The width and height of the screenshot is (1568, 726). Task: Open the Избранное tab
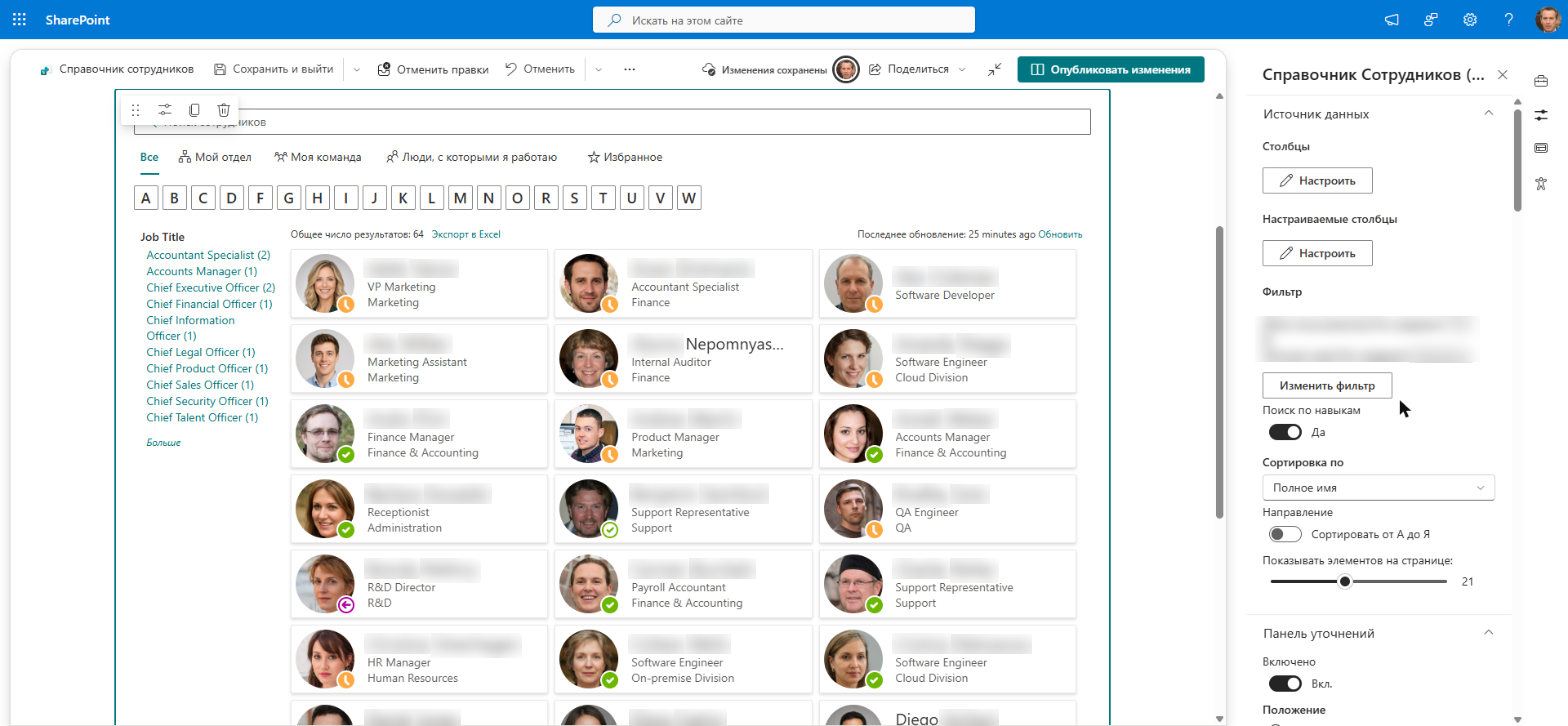pyautogui.click(x=625, y=157)
